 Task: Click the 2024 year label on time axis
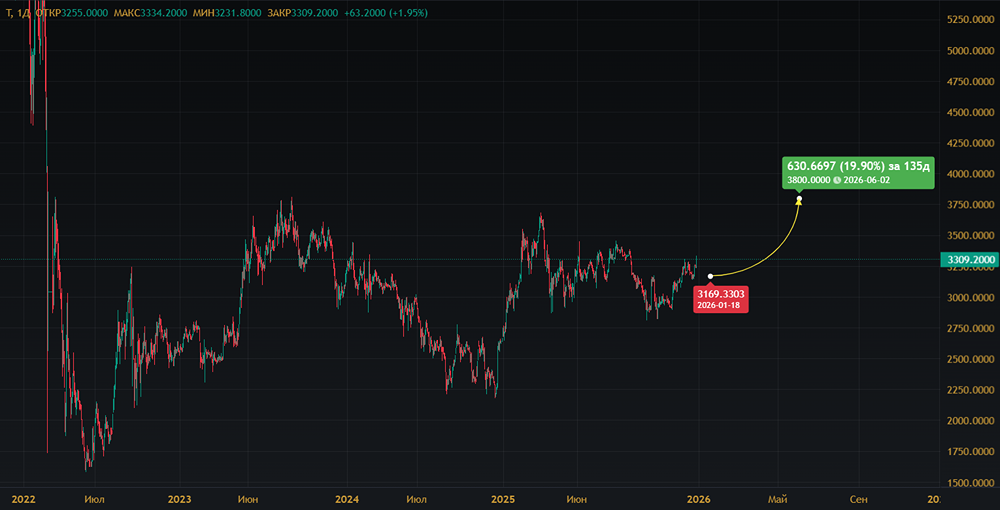coord(346,499)
